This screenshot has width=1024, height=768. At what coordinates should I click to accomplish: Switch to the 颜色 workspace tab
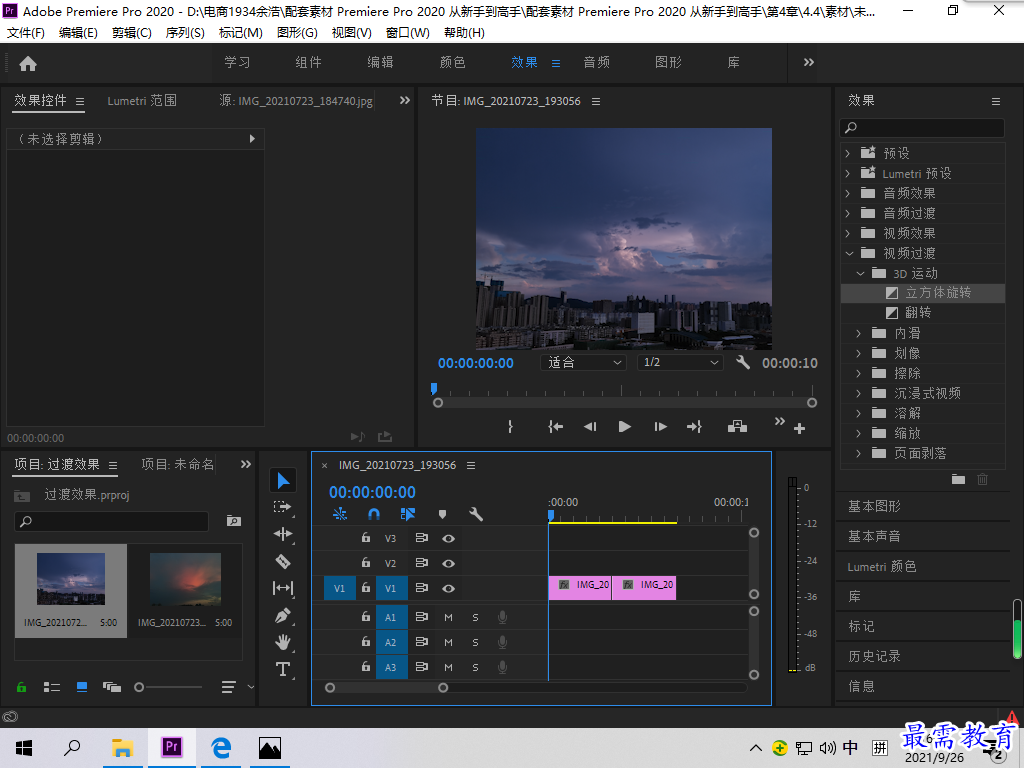[x=452, y=62]
